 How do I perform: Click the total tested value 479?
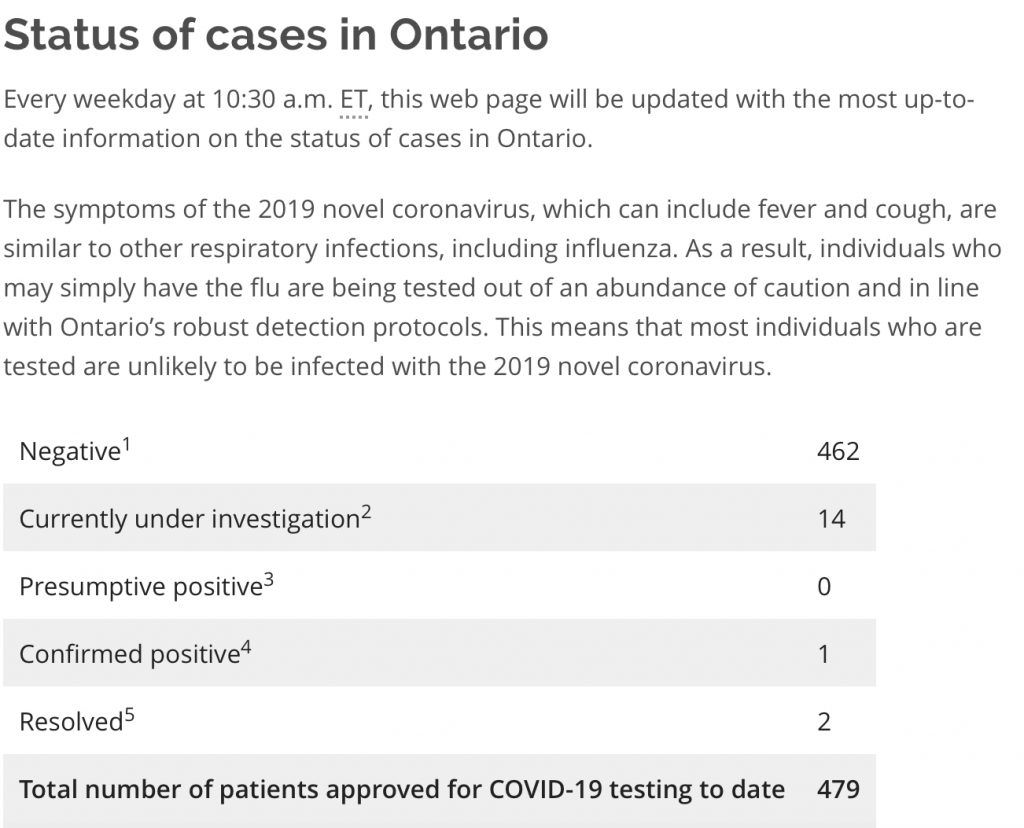pyautogui.click(x=838, y=789)
